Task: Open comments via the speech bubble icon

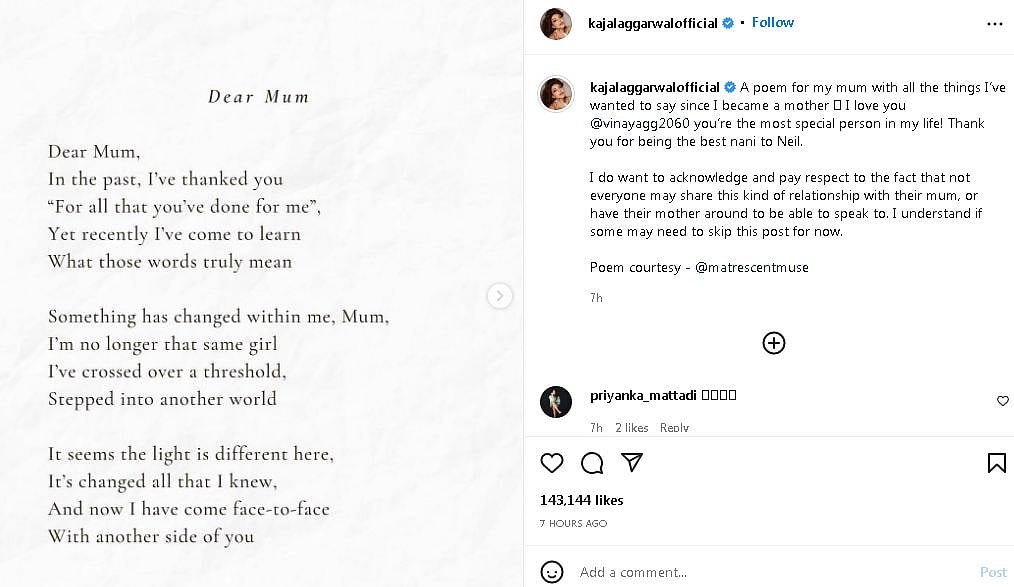Action: (592, 462)
